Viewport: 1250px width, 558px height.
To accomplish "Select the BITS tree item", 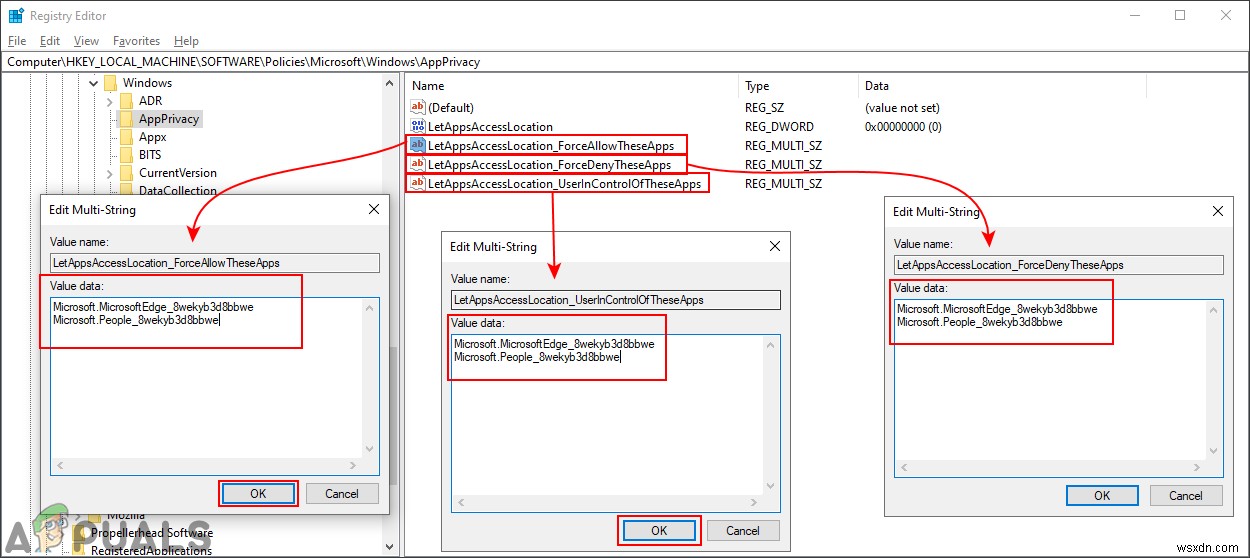I will pos(150,155).
